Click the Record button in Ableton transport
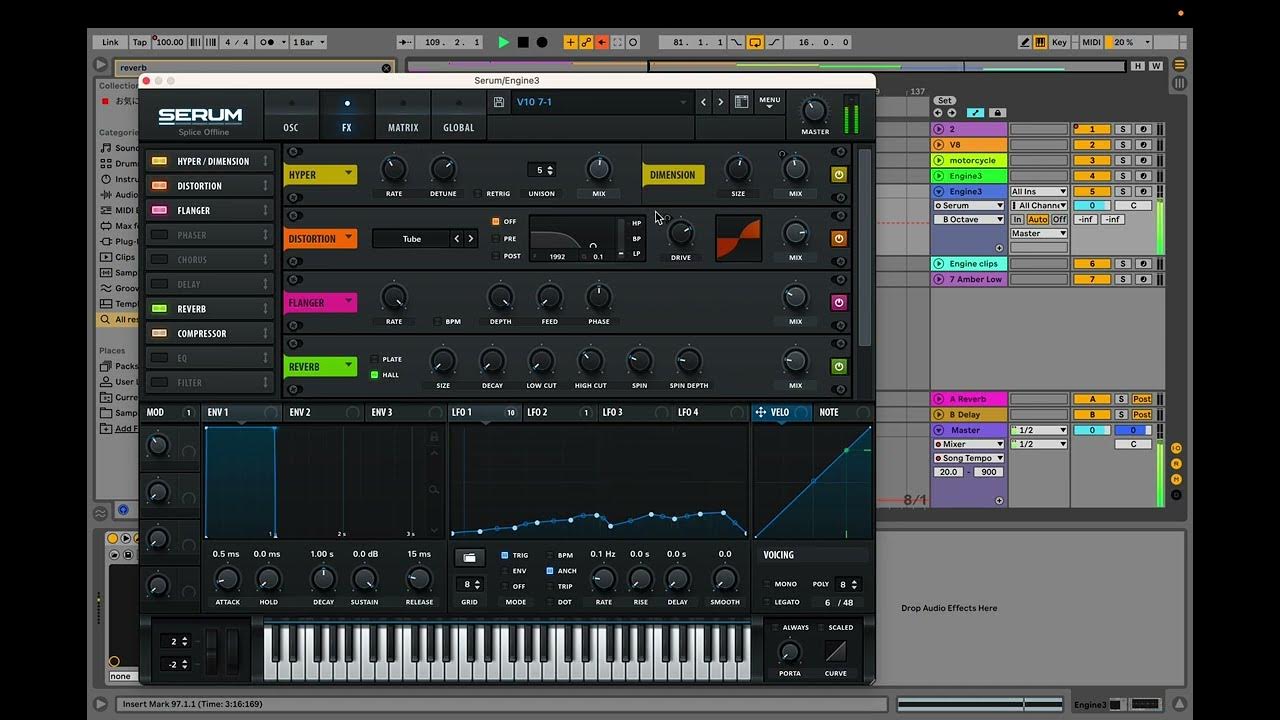 (x=542, y=42)
